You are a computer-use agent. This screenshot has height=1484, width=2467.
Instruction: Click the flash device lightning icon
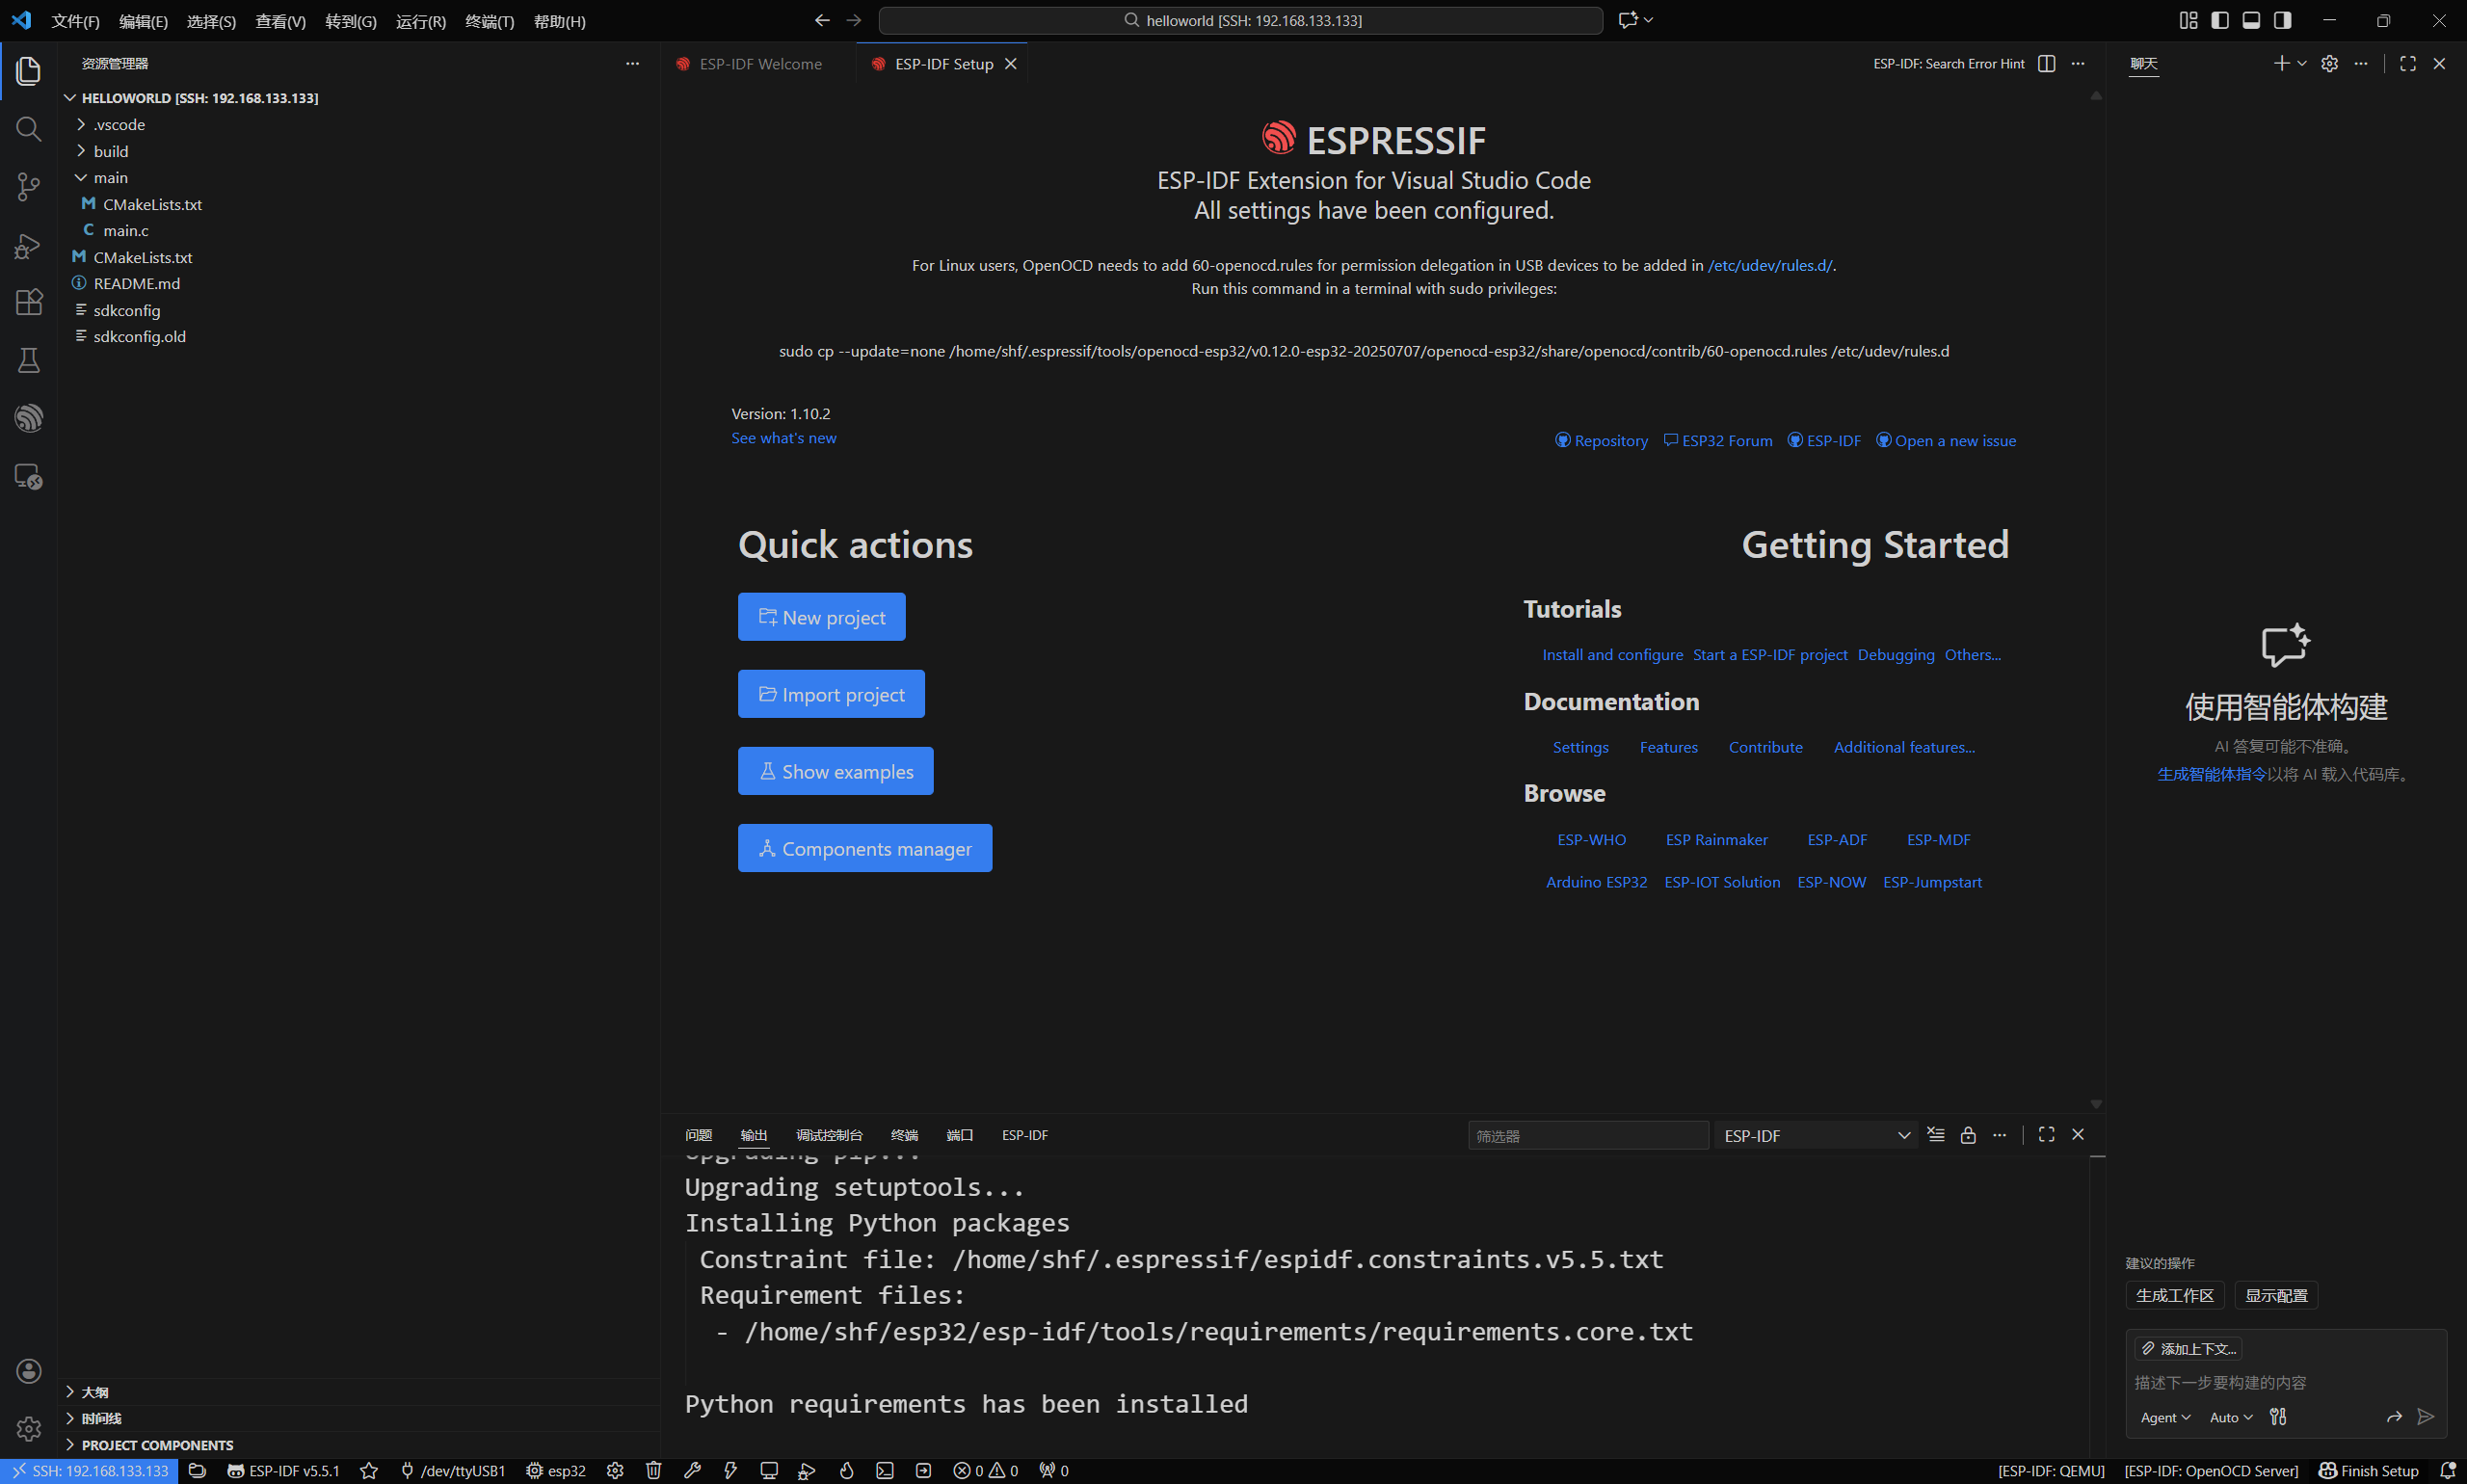click(x=731, y=1470)
